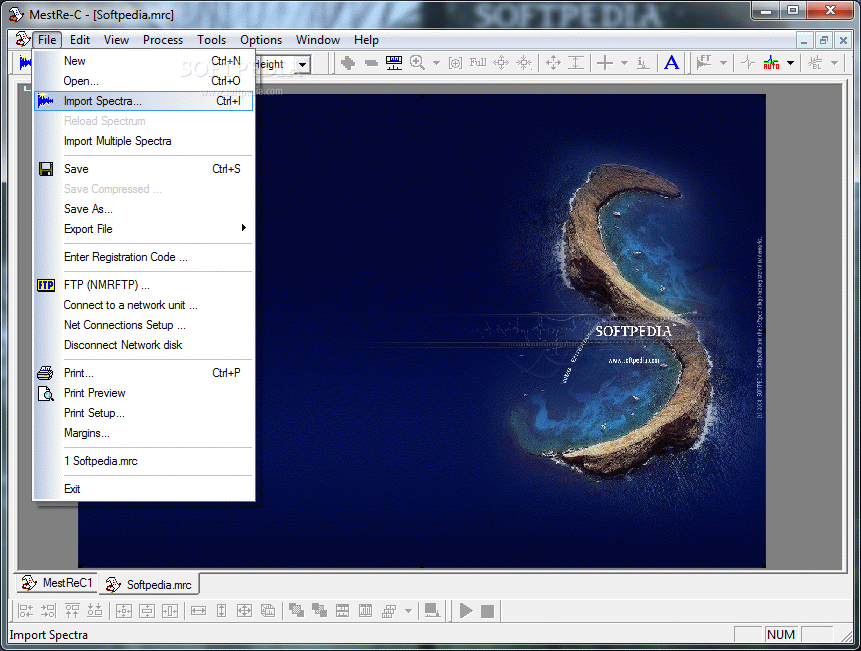Expand the Export File submenu arrow
The width and height of the screenshot is (861, 651).
pos(244,228)
